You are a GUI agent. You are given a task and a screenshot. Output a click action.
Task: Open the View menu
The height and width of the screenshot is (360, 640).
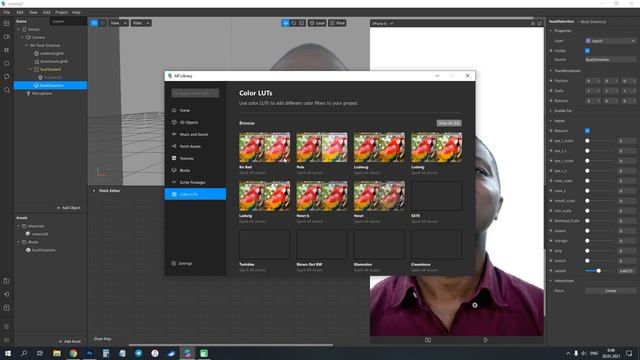(x=33, y=13)
